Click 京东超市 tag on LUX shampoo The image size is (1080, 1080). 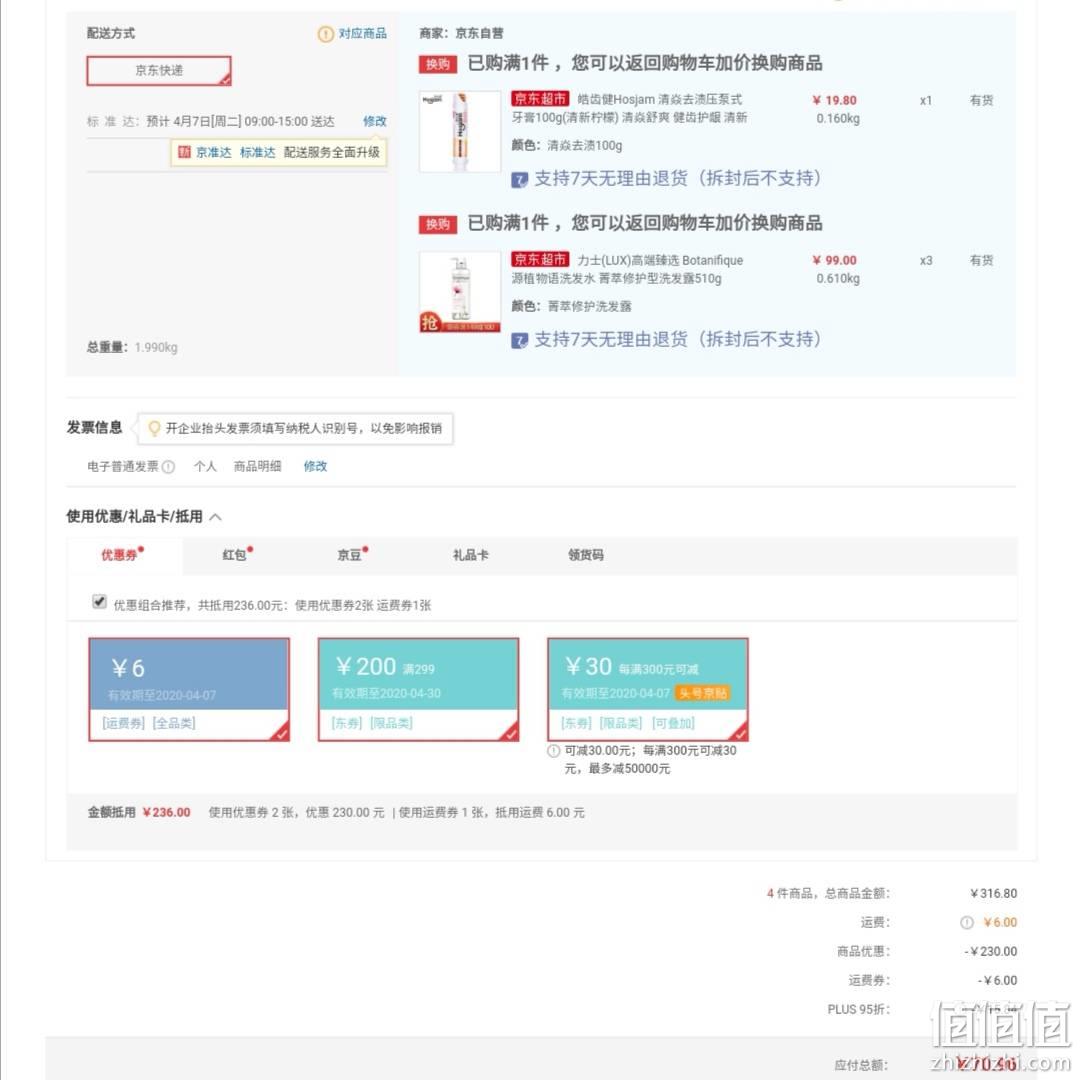tap(540, 259)
